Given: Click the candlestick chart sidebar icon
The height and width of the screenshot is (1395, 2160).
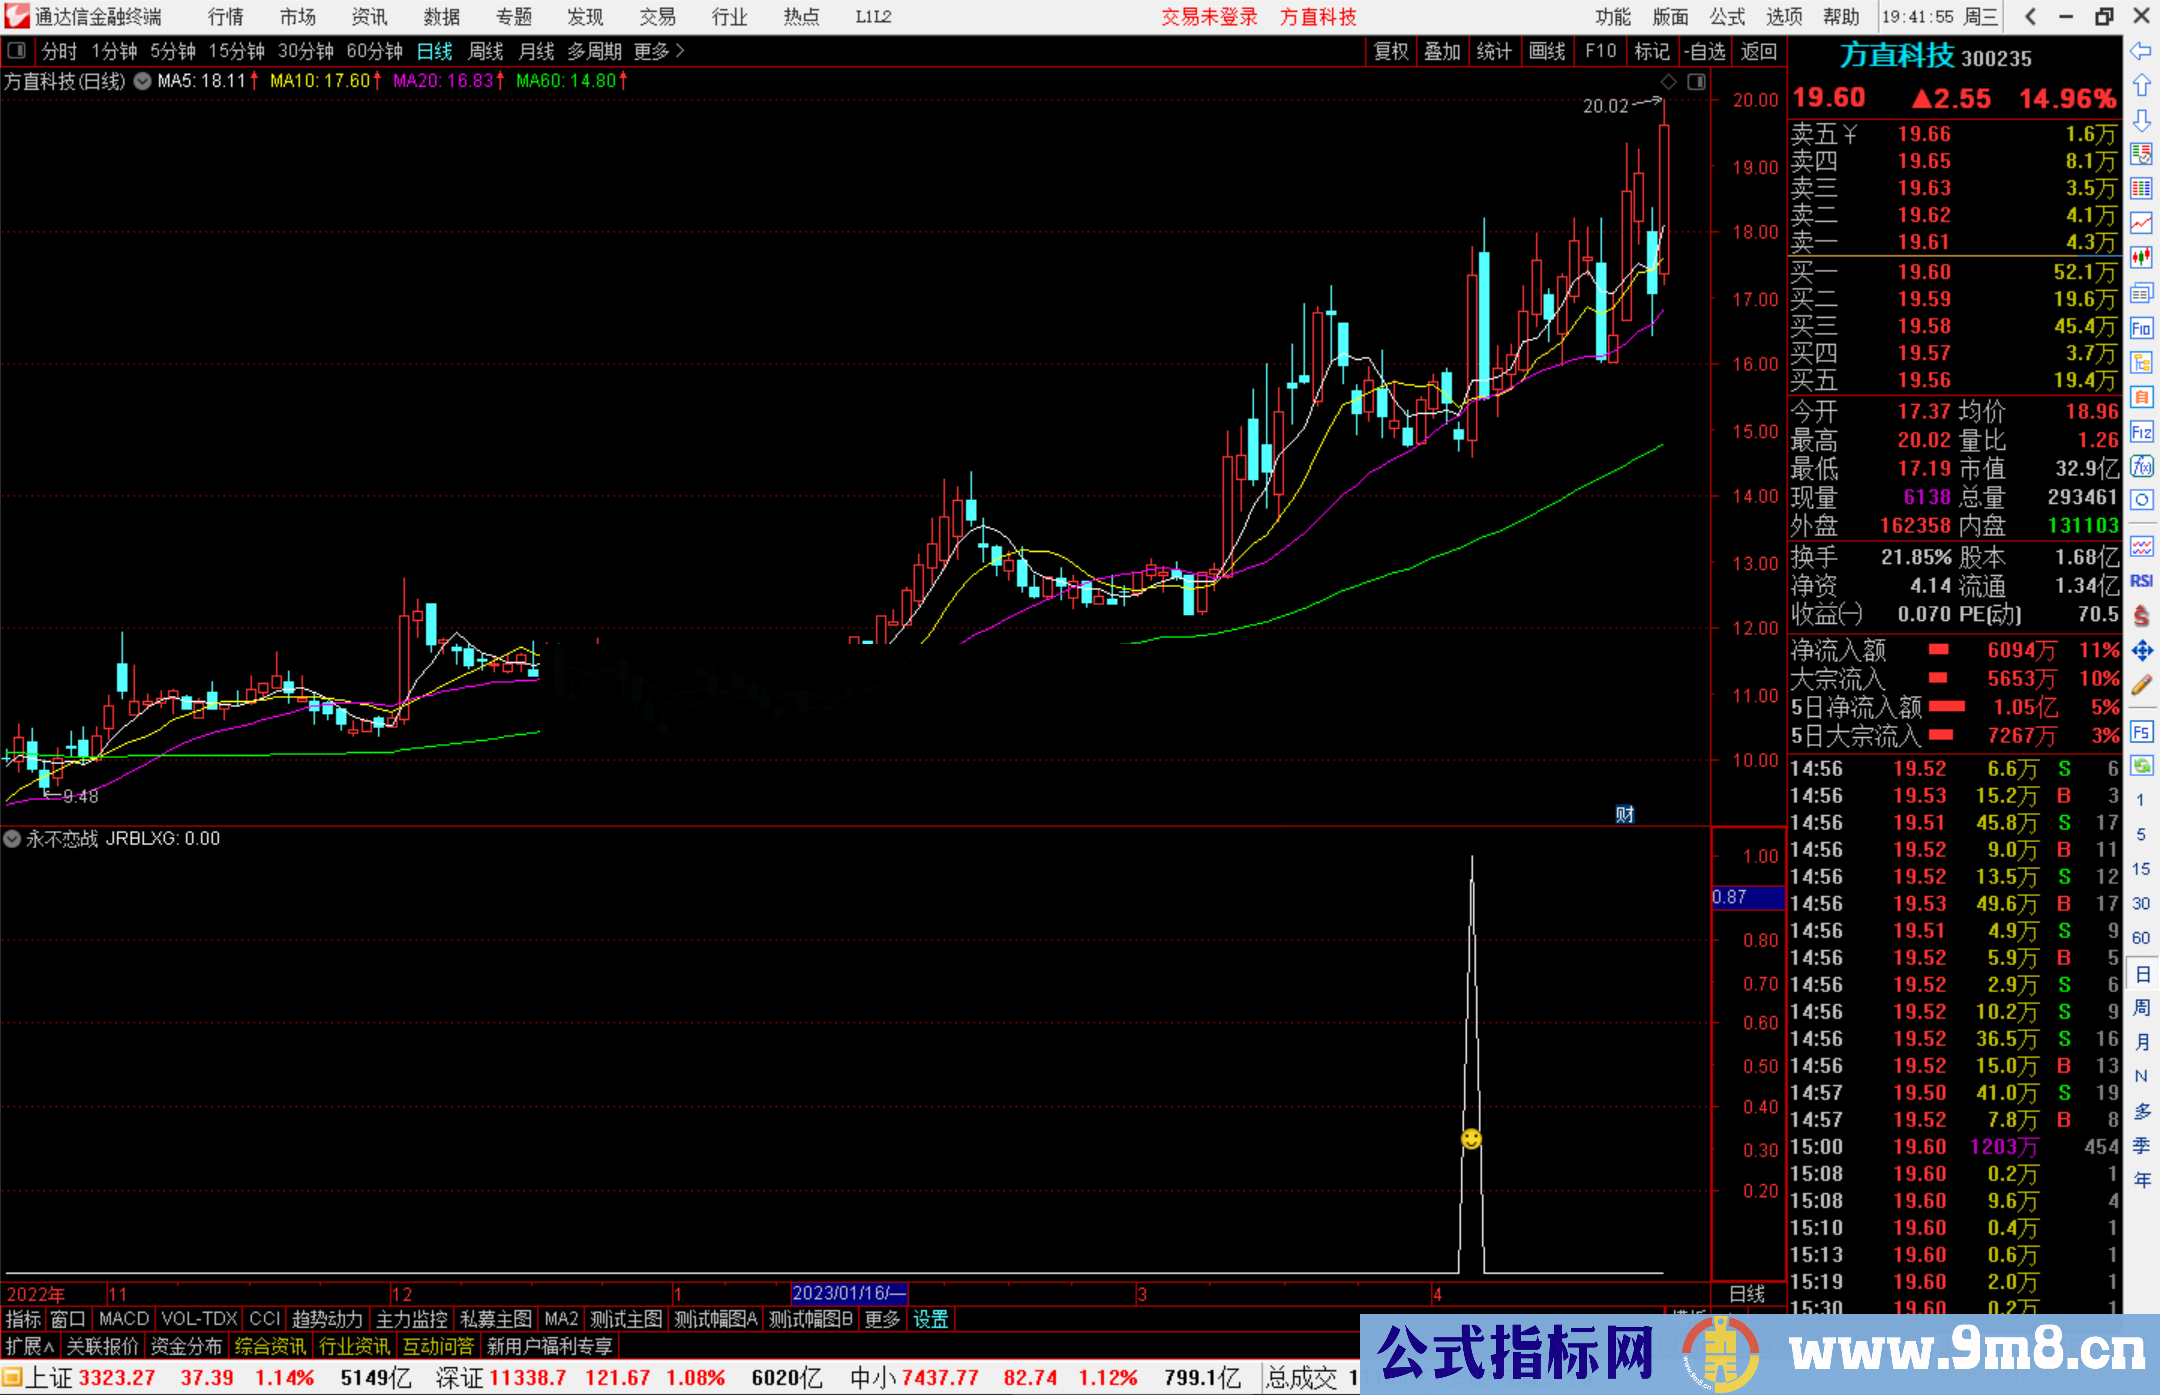Looking at the screenshot, I should coord(2141,257).
